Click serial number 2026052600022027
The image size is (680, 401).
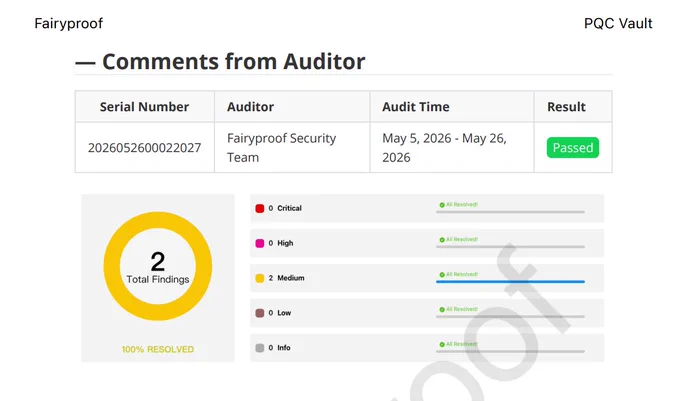pos(144,148)
